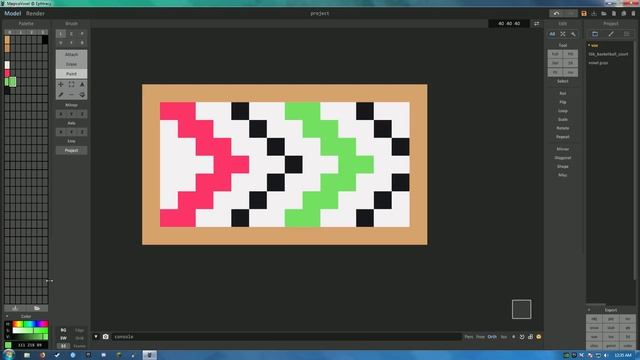Screen dimensions: 640x360
Task: Pick the pink palette swatch
Action: click(x=7, y=73)
